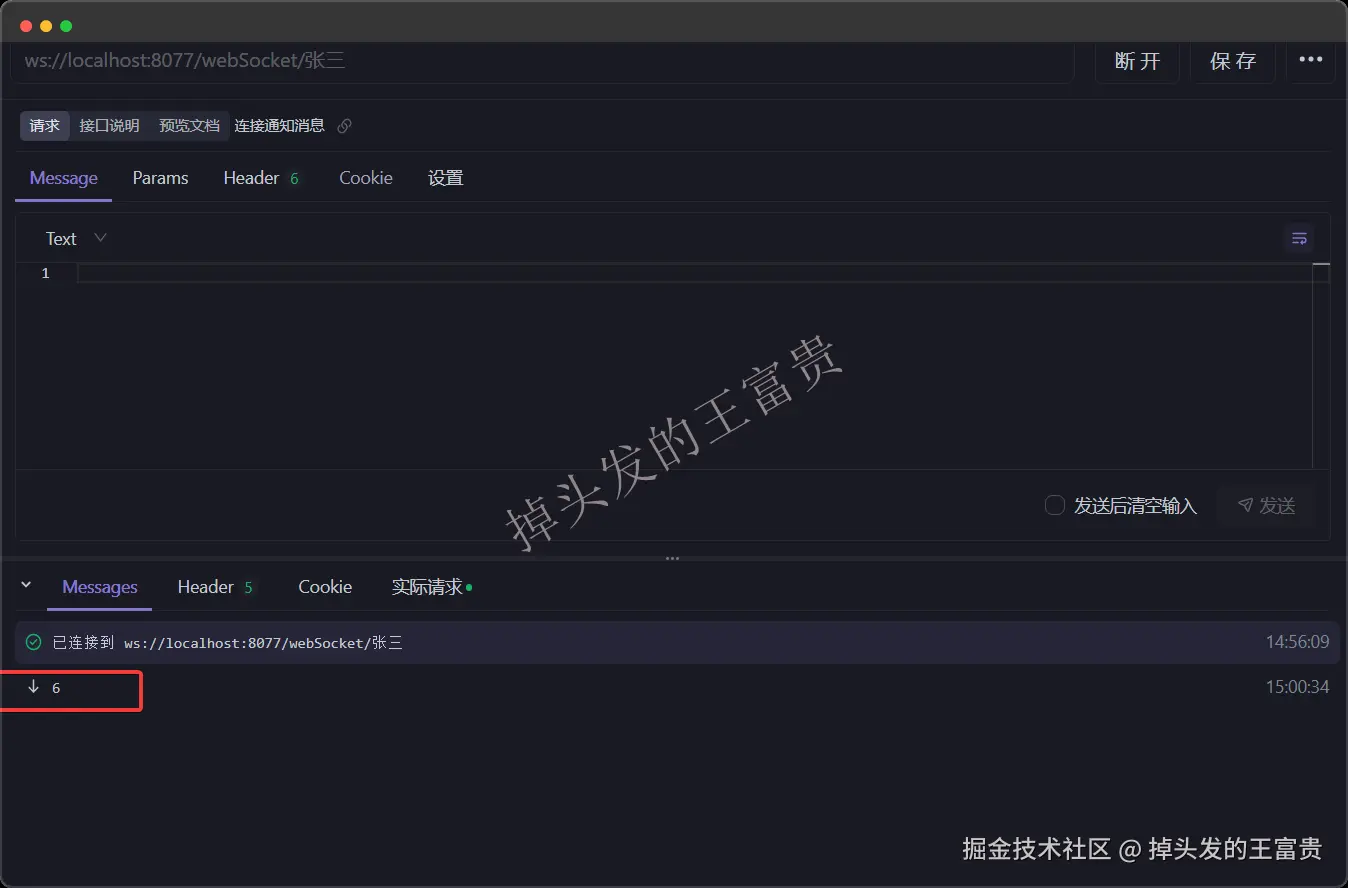Image resolution: width=1348 pixels, height=888 pixels.
Task: Click the macOS yellow minimize button
Action: 46,26
